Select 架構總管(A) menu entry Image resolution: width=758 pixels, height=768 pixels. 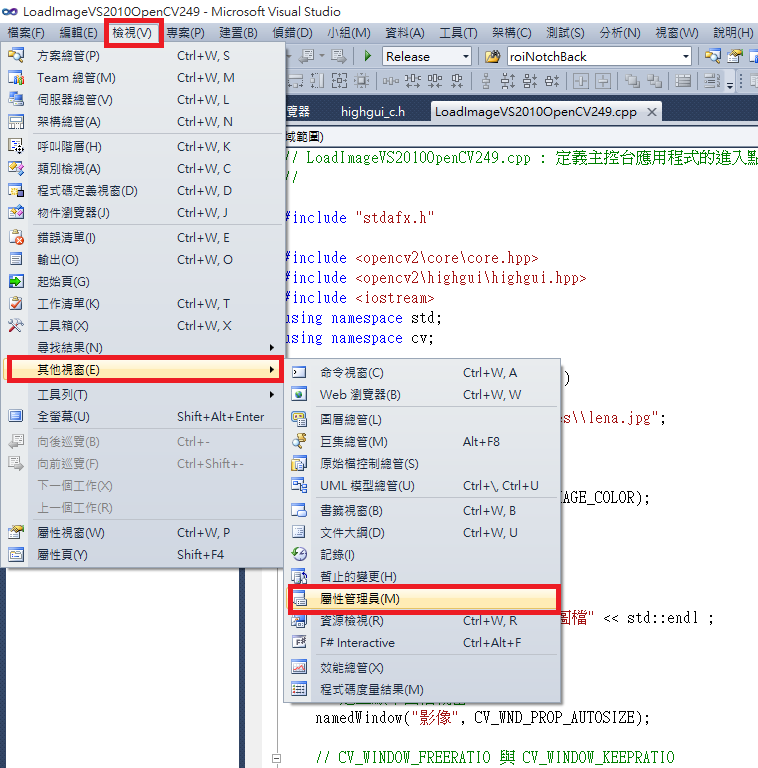pos(142,122)
